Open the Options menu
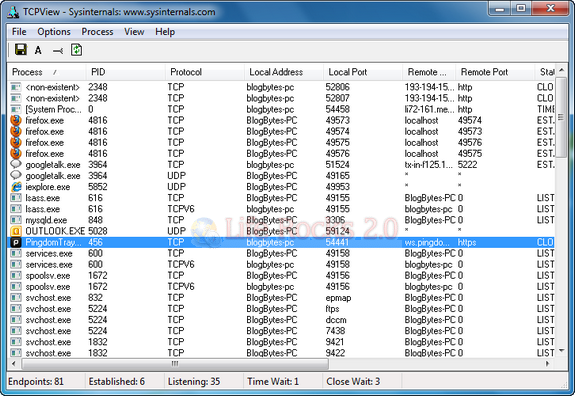The image size is (575, 396). click(54, 32)
